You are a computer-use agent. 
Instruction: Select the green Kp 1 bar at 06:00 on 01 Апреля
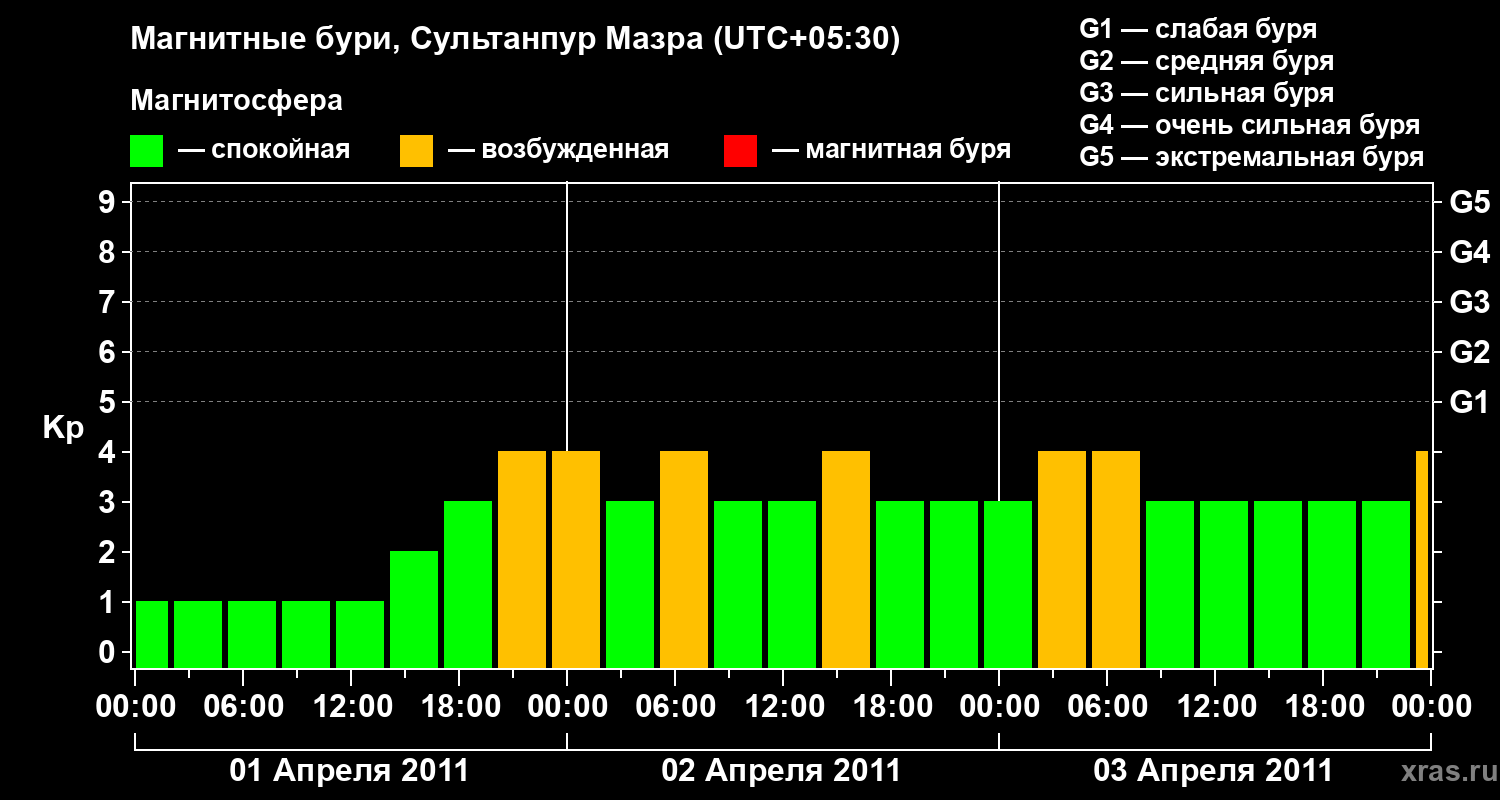(252, 634)
